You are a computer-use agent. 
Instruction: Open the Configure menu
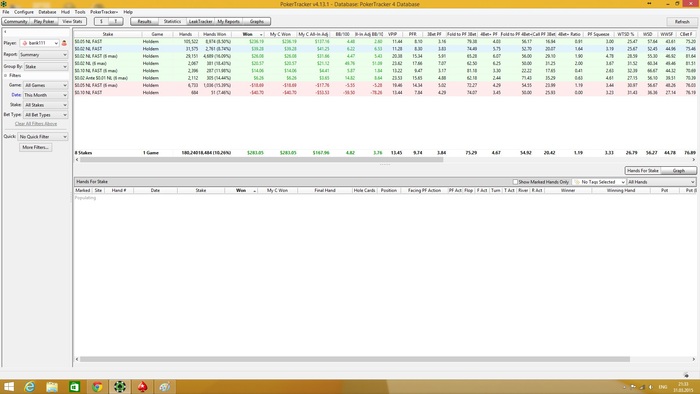click(24, 12)
